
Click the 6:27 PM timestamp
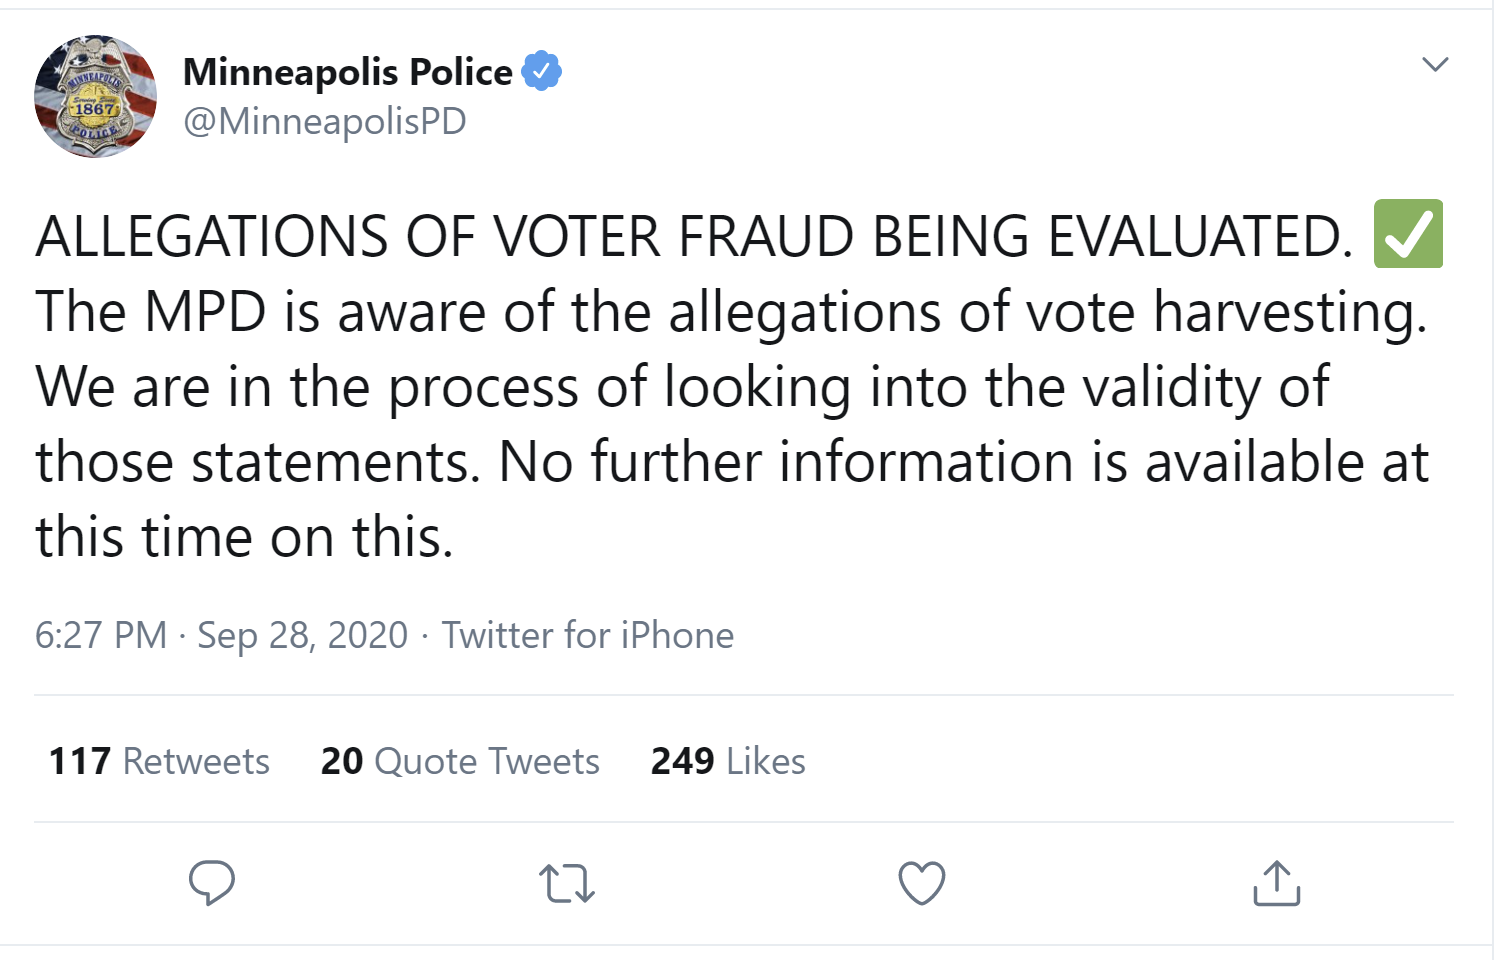click(x=101, y=635)
